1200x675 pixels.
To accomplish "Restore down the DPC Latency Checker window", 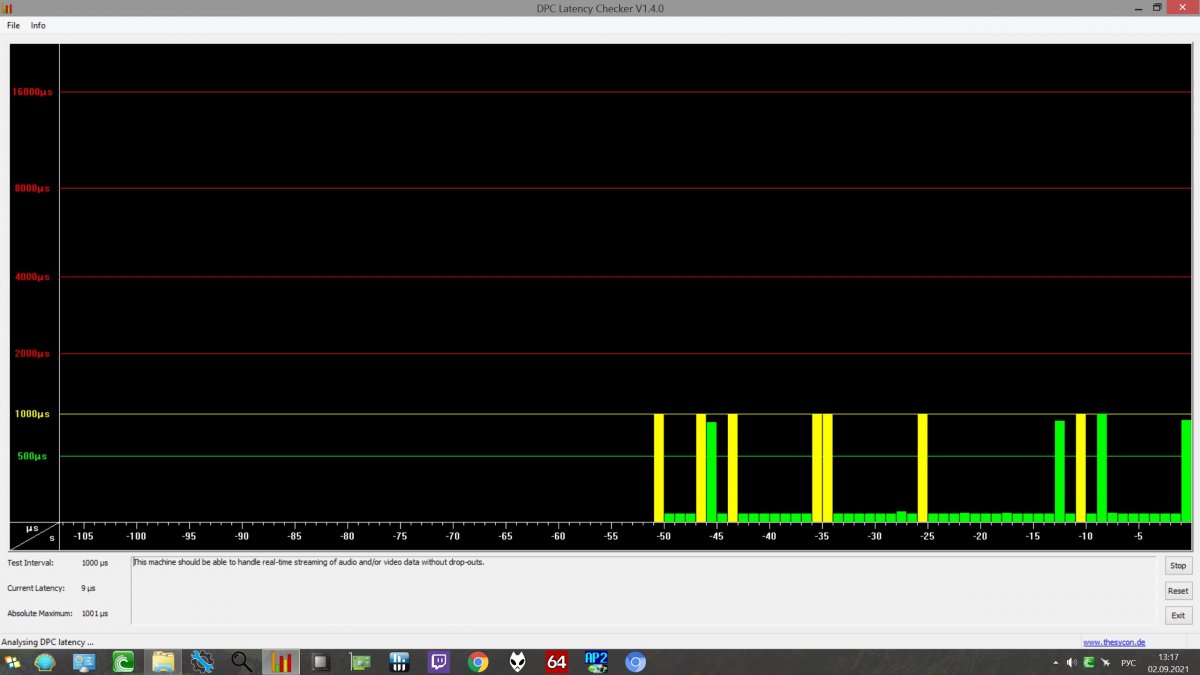I will pos(1157,7).
